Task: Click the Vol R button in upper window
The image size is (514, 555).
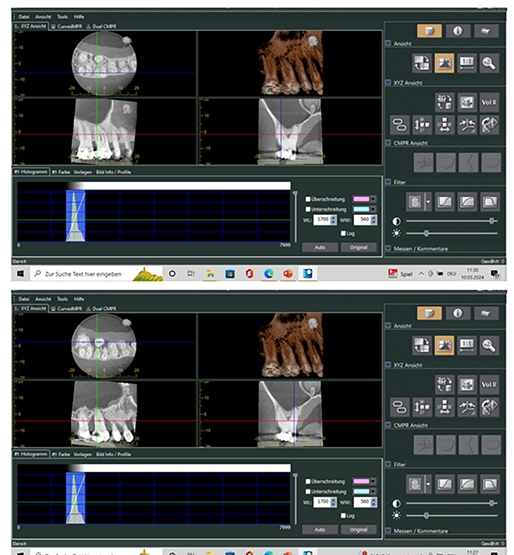Action: [489, 103]
